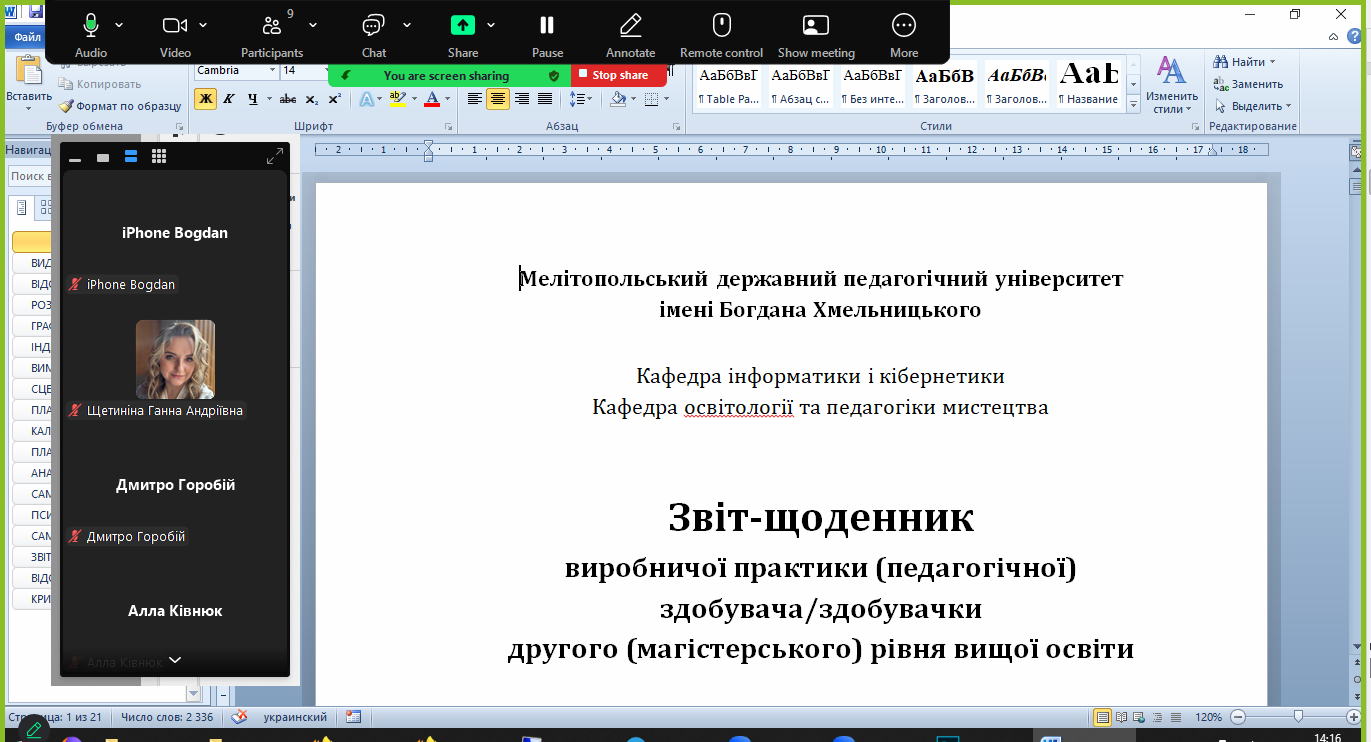Click the zoom slider handle in status bar
The height and width of the screenshot is (742, 1371).
1298,716
